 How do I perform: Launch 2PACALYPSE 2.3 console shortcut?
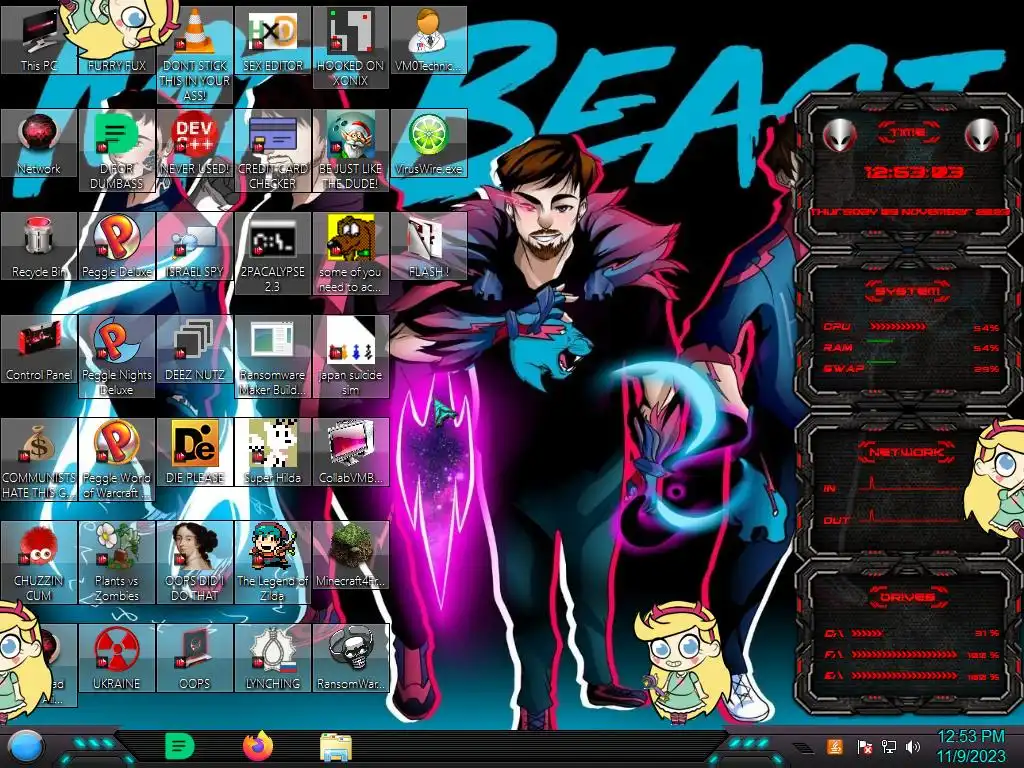tap(273, 253)
